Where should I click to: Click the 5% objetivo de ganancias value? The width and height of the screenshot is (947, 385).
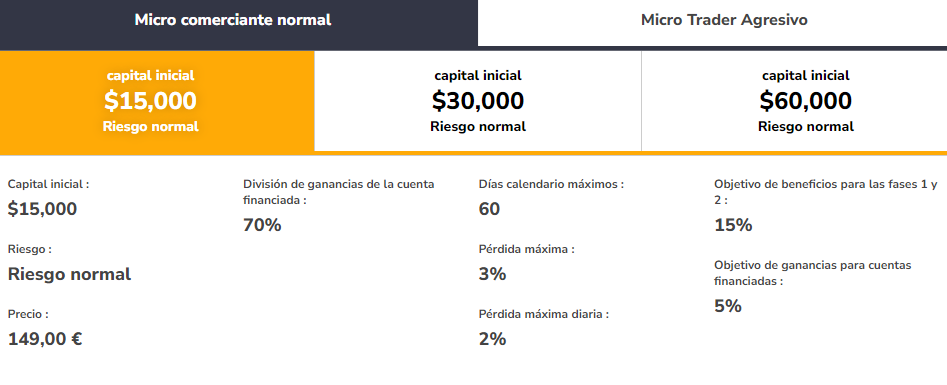[x=728, y=306]
